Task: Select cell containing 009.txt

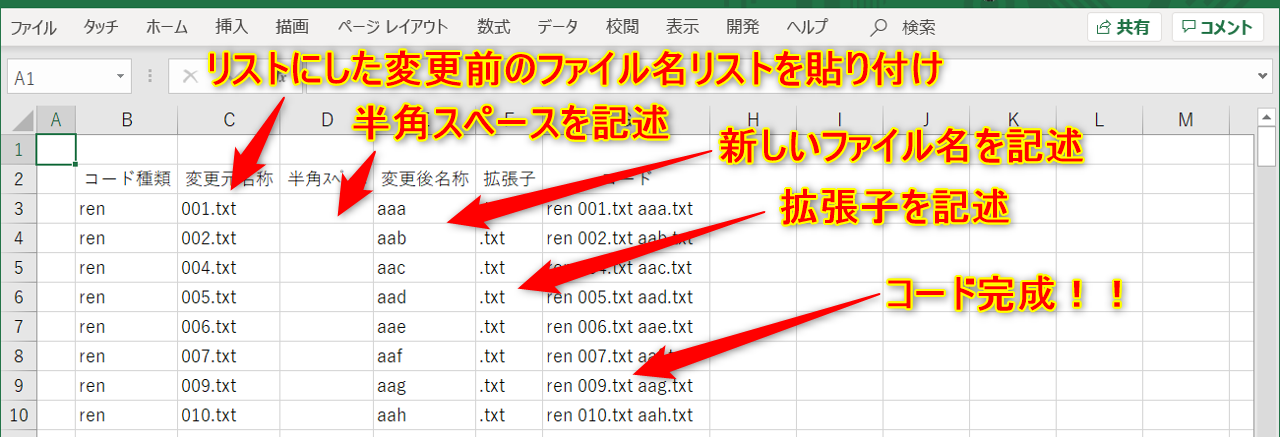Action: (229, 386)
